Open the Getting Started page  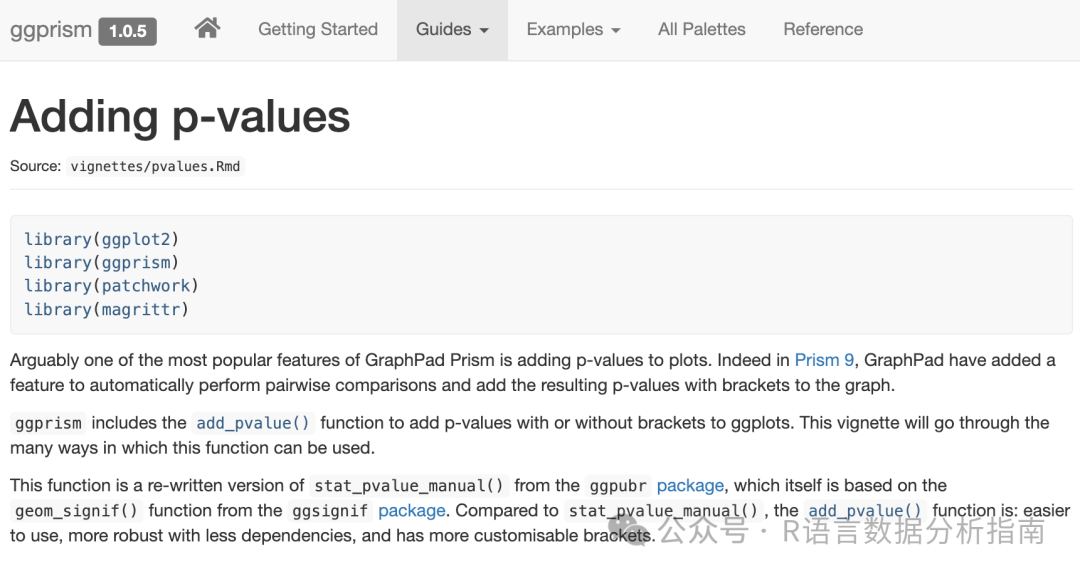coord(318,29)
